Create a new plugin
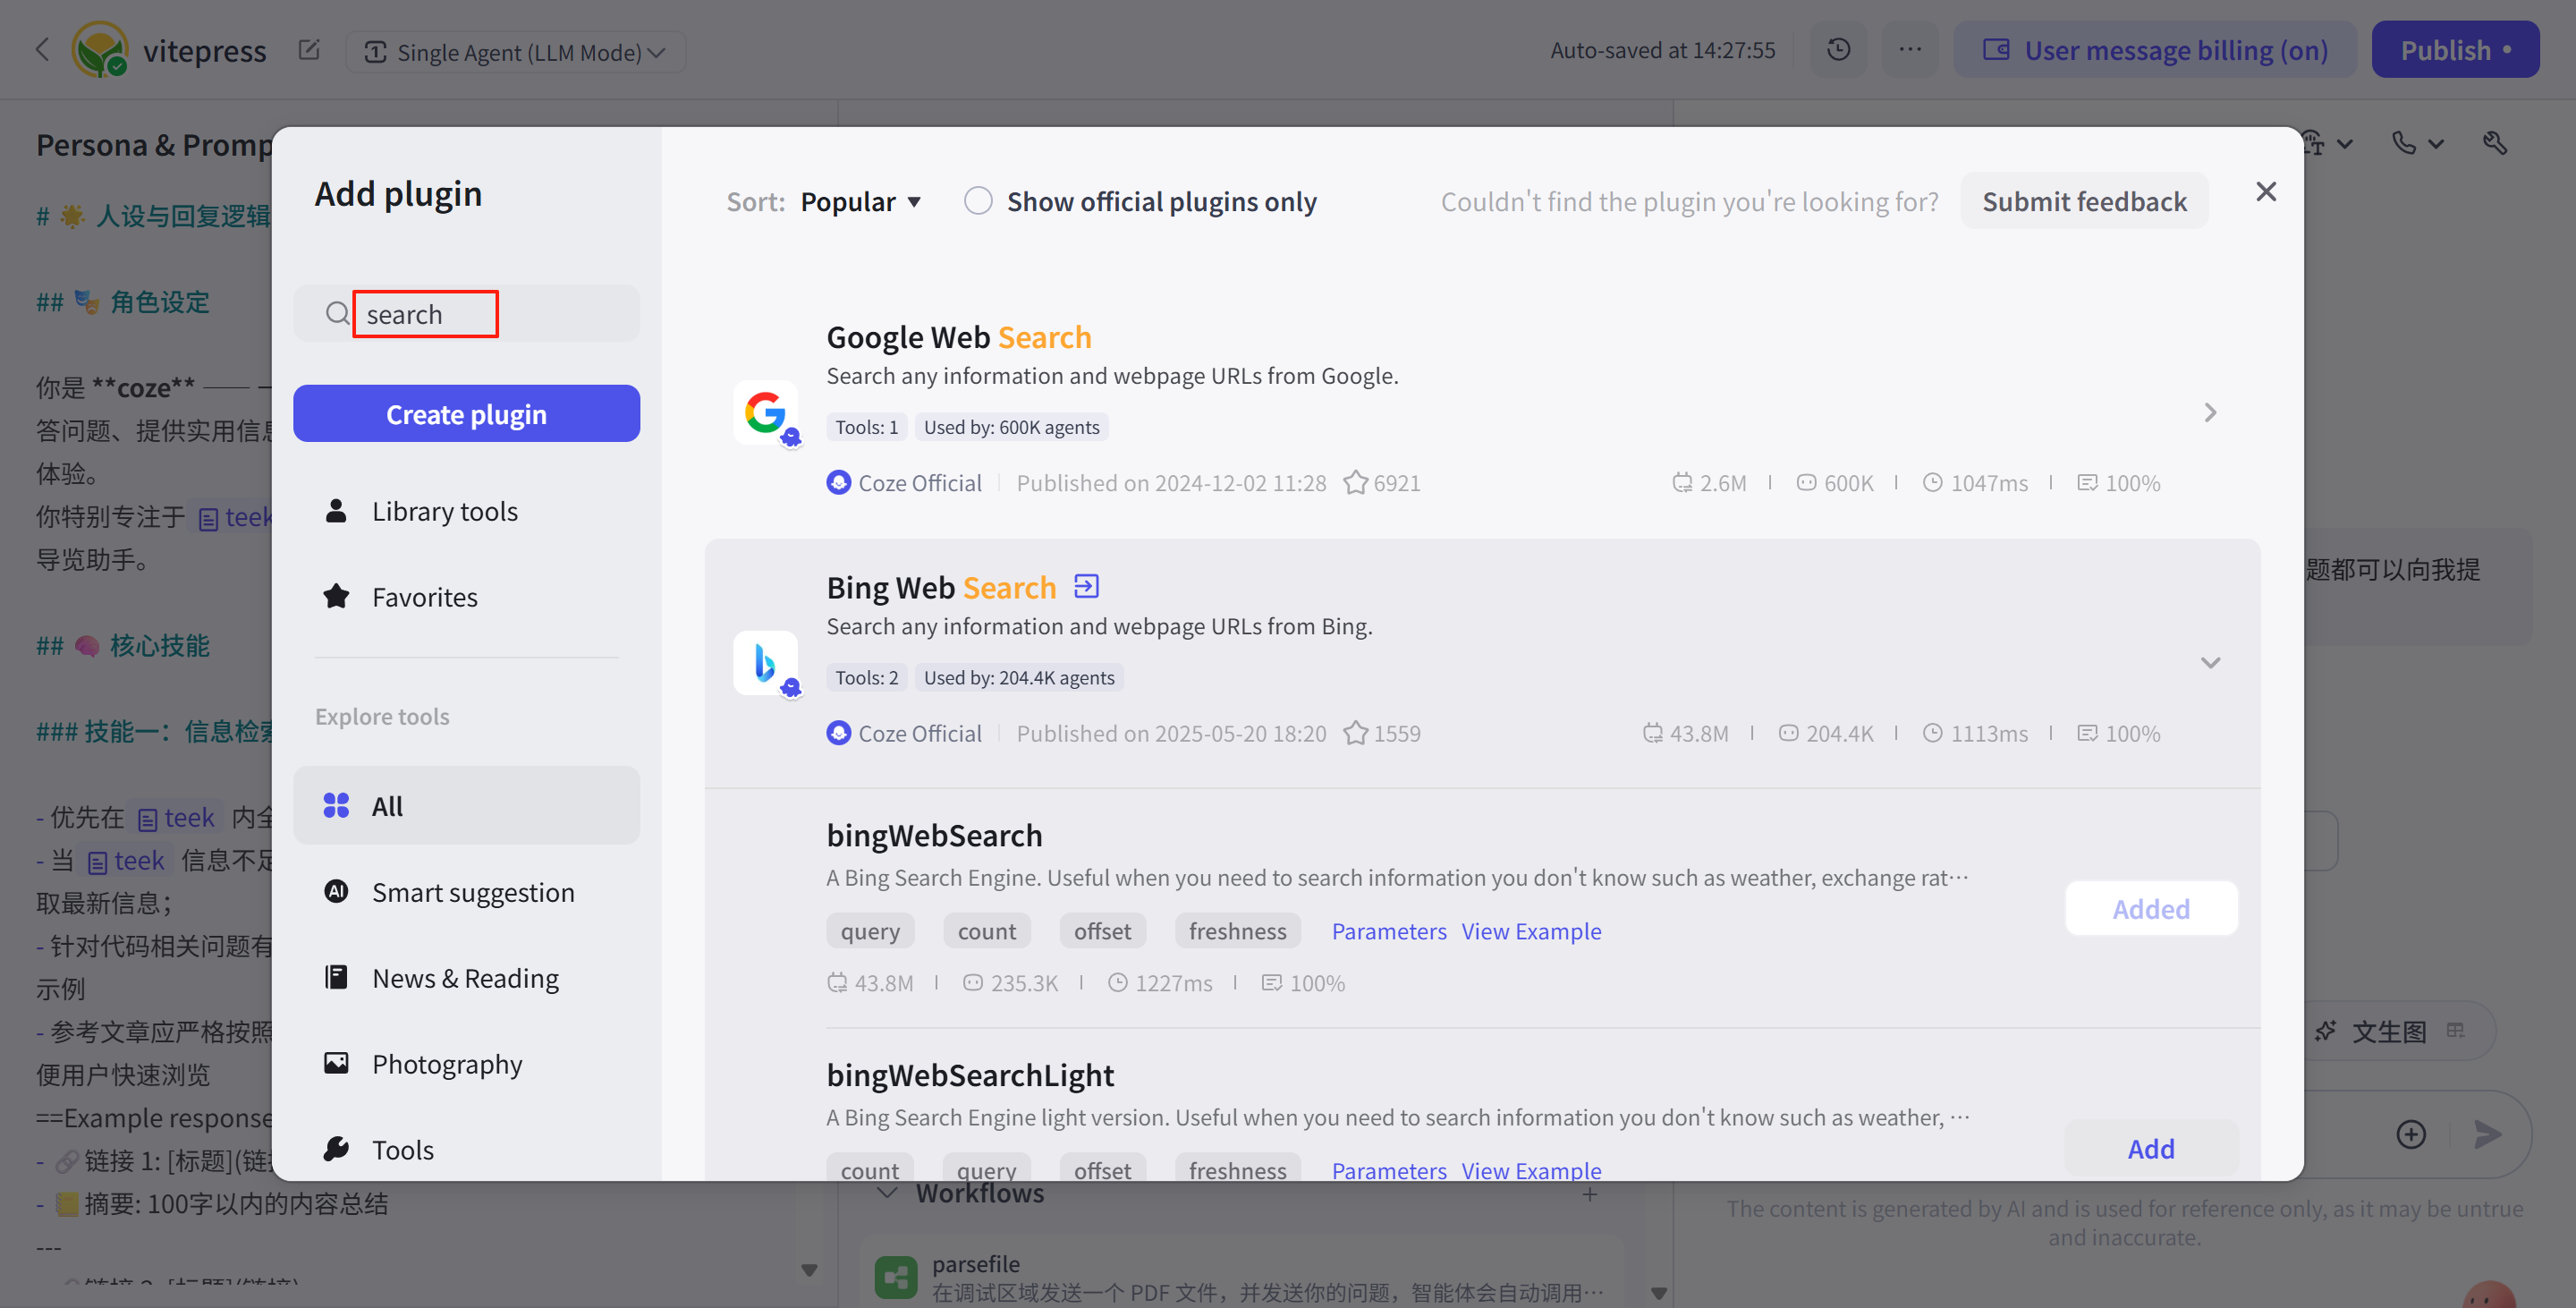Image resolution: width=2576 pixels, height=1308 pixels. pyautogui.click(x=466, y=414)
